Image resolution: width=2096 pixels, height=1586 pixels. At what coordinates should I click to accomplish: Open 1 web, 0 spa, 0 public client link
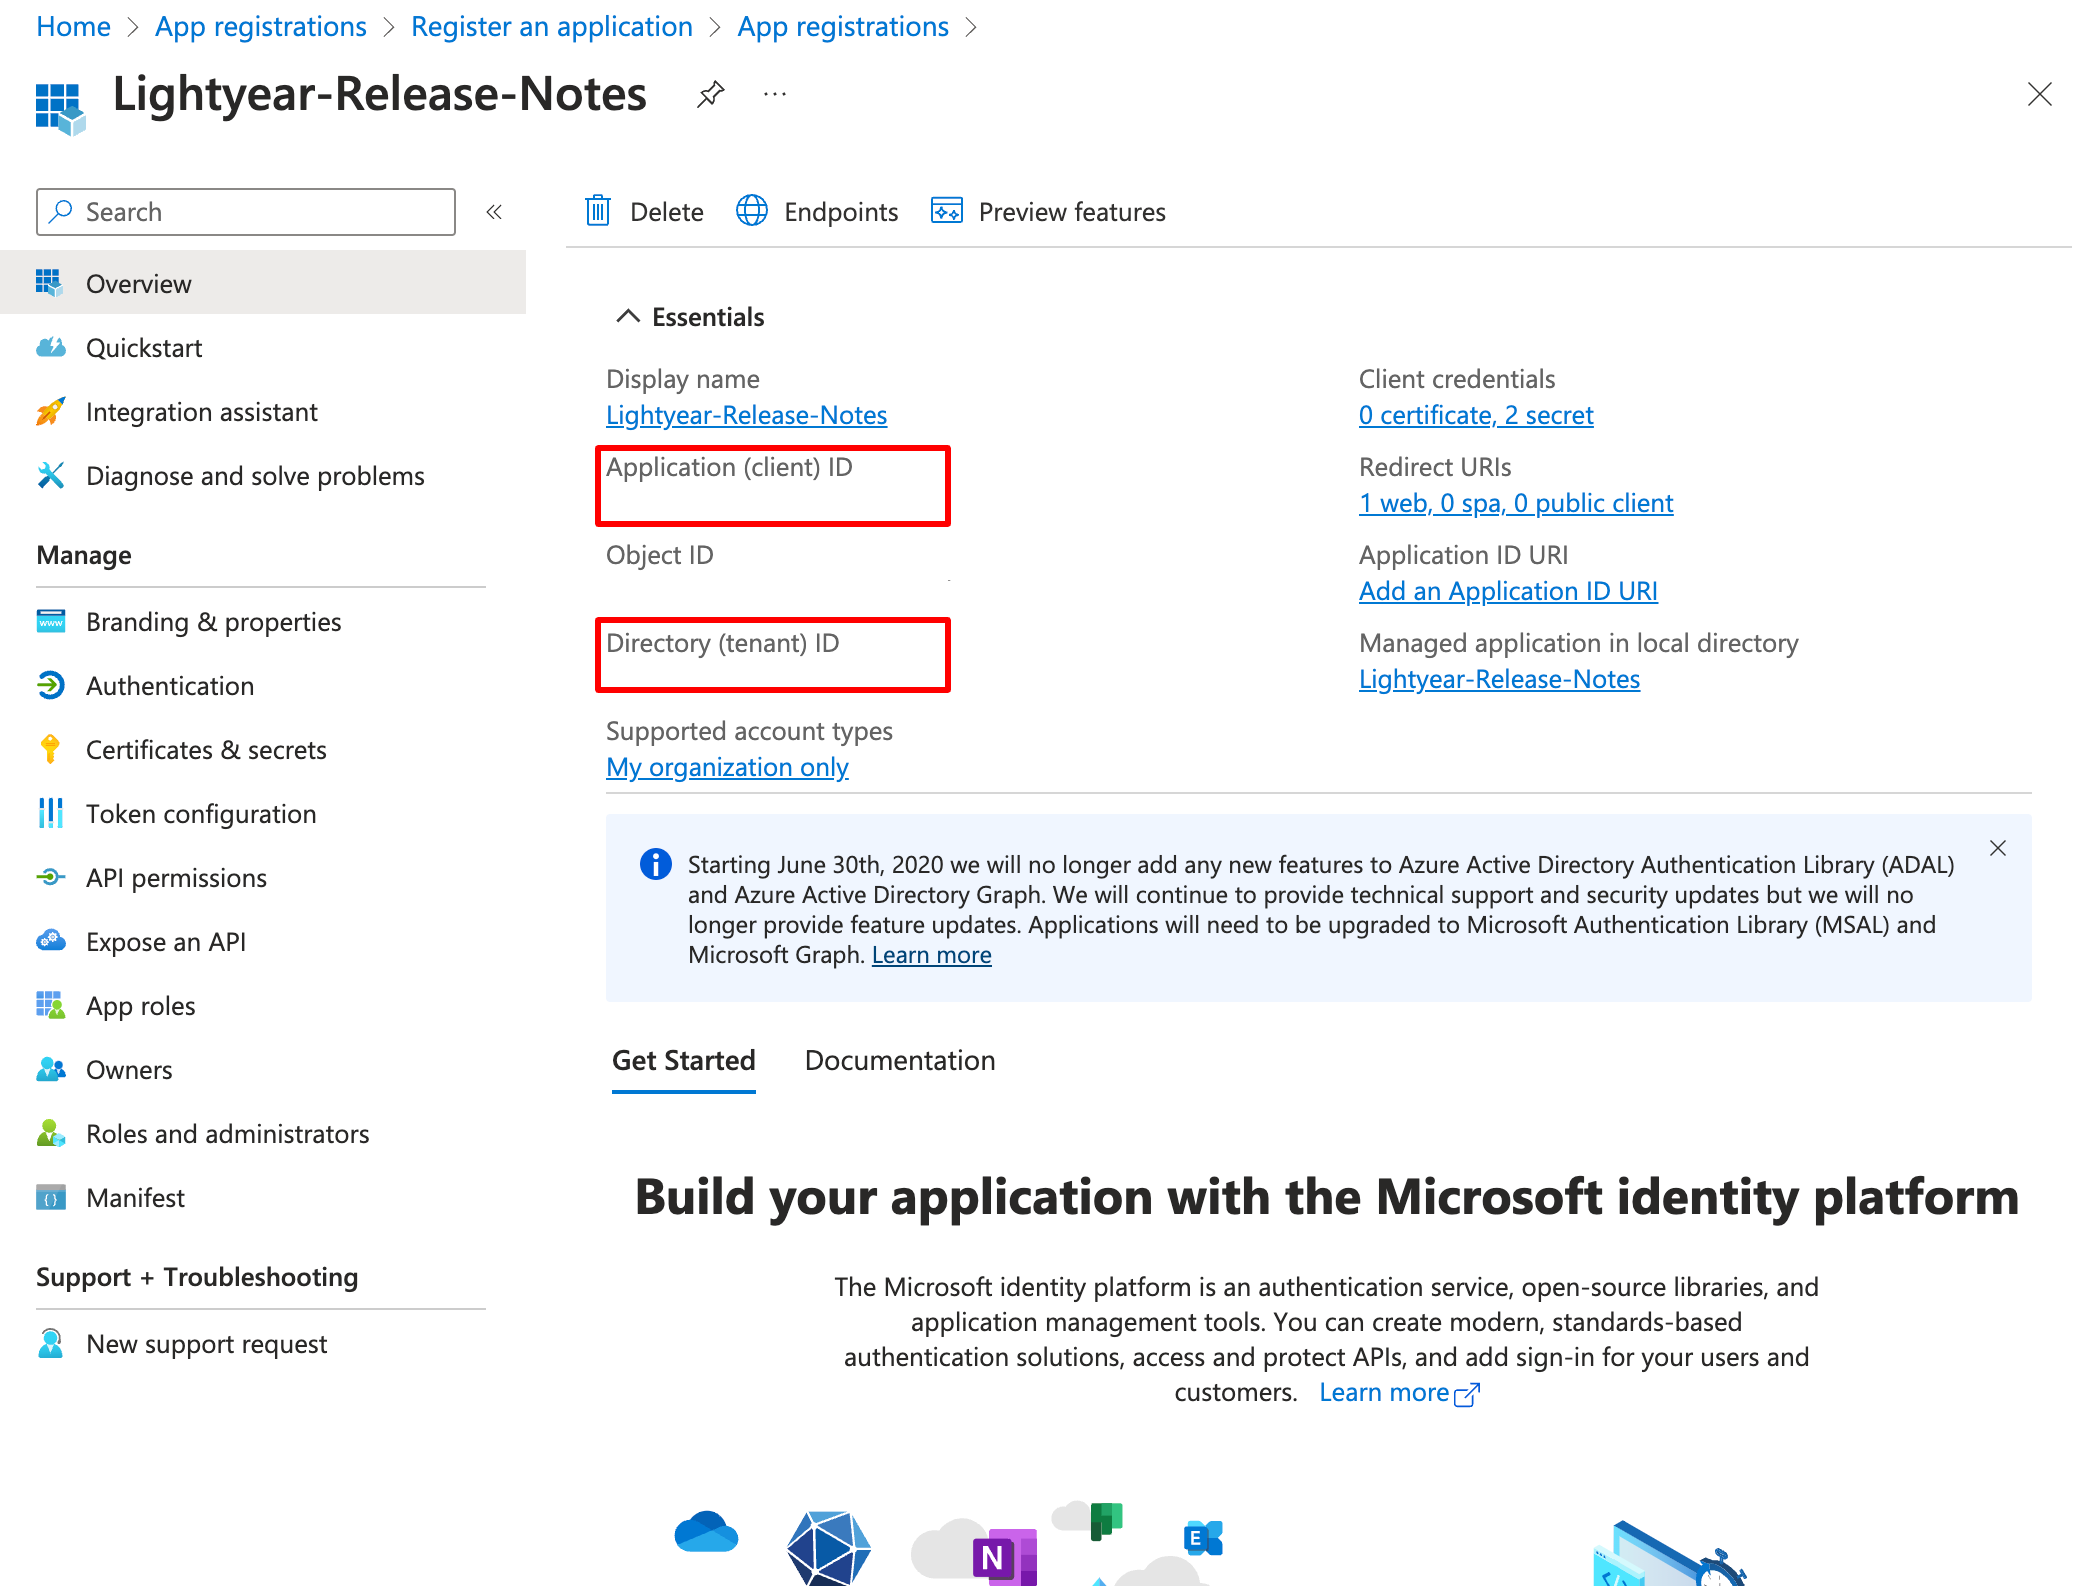pyautogui.click(x=1516, y=502)
